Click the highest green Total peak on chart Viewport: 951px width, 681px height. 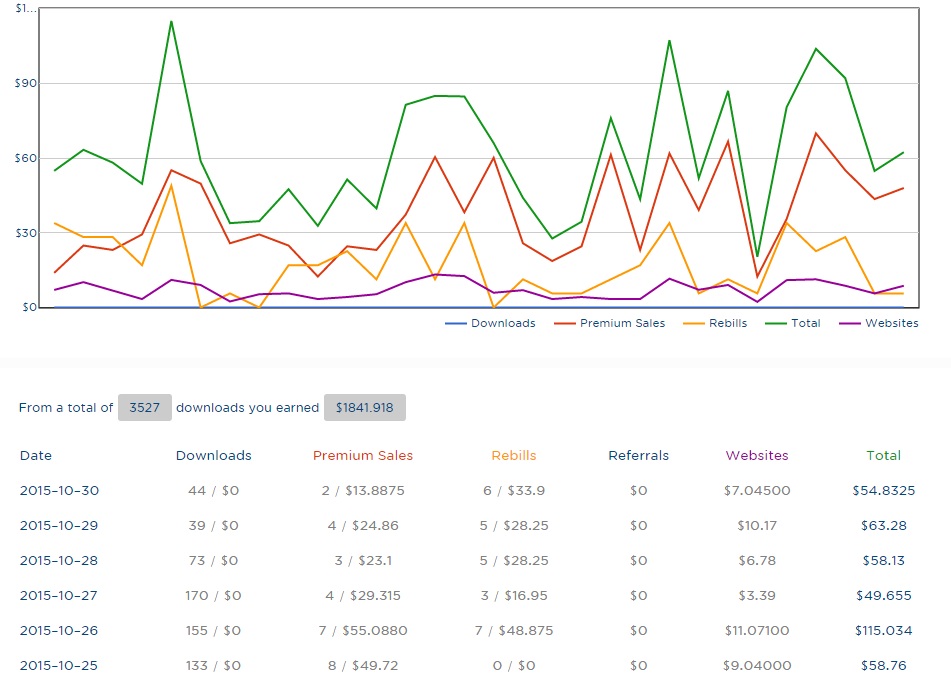[x=171, y=21]
